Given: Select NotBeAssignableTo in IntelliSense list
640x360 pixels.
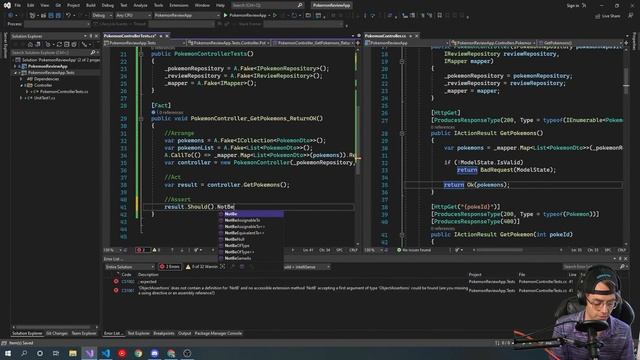Looking at the screenshot, I should point(251,220).
